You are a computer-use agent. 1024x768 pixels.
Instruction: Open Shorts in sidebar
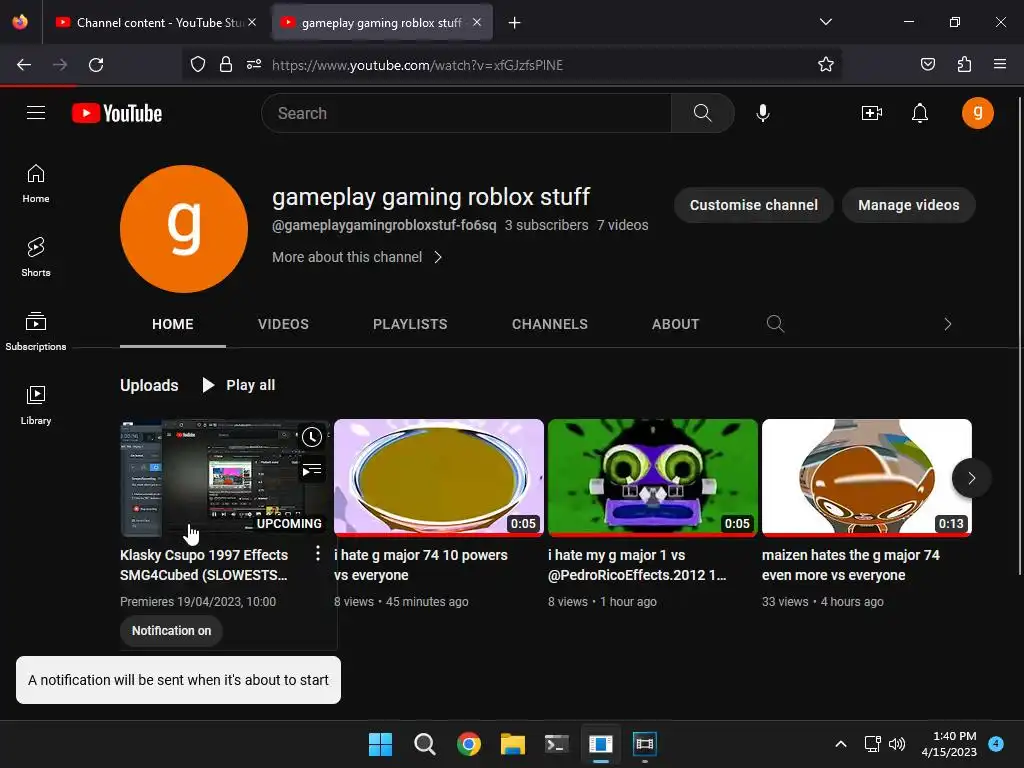click(36, 258)
